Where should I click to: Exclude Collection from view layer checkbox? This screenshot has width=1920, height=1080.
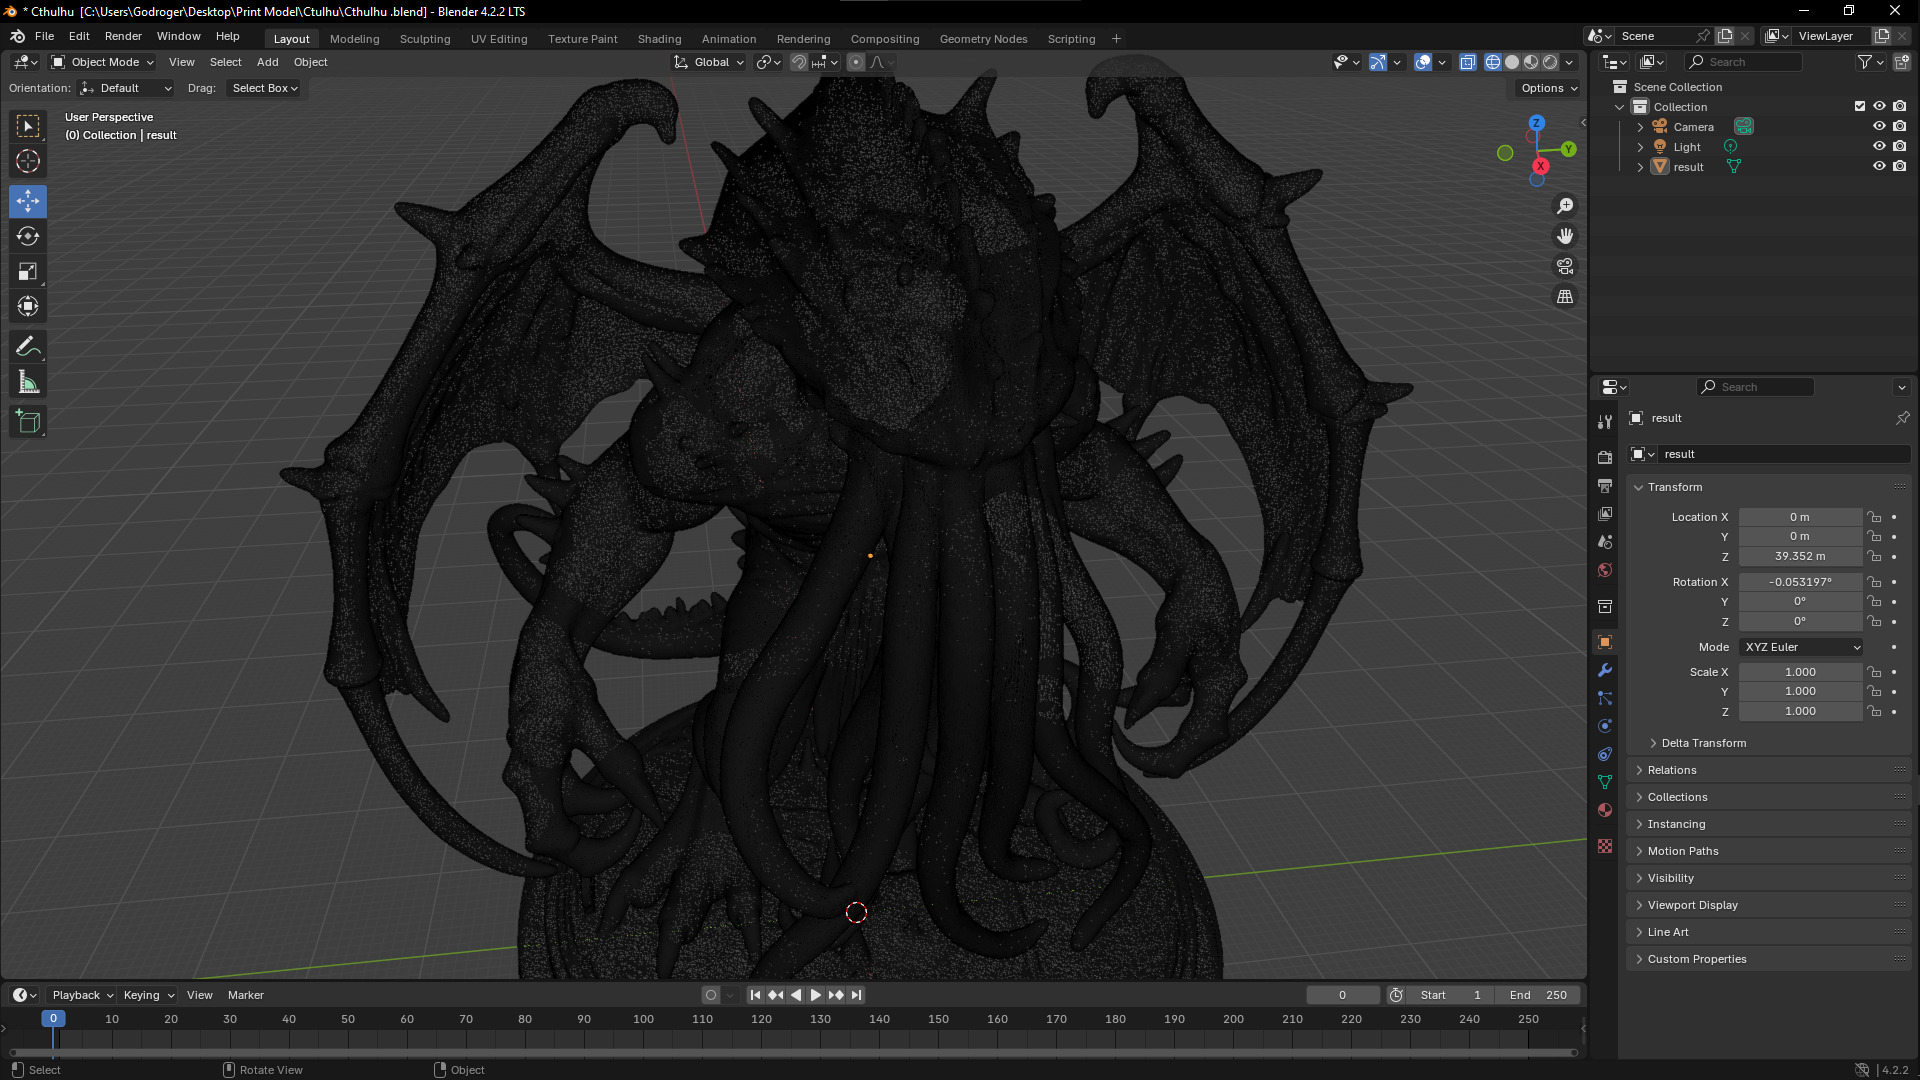(x=1860, y=106)
